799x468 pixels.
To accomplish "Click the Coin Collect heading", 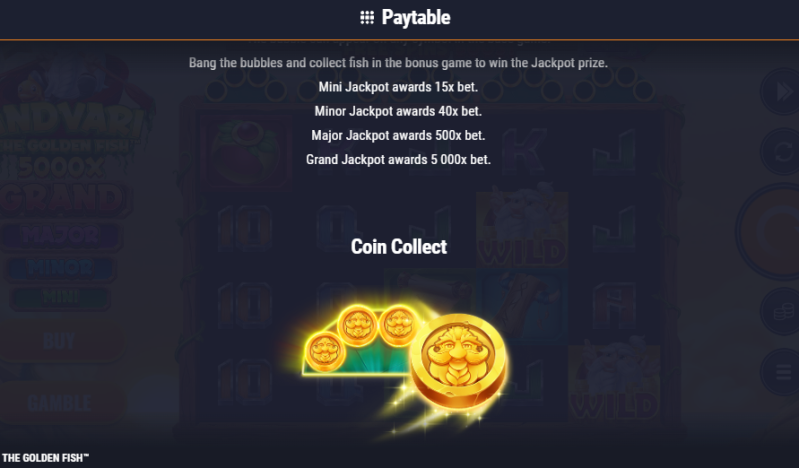I will (399, 247).
